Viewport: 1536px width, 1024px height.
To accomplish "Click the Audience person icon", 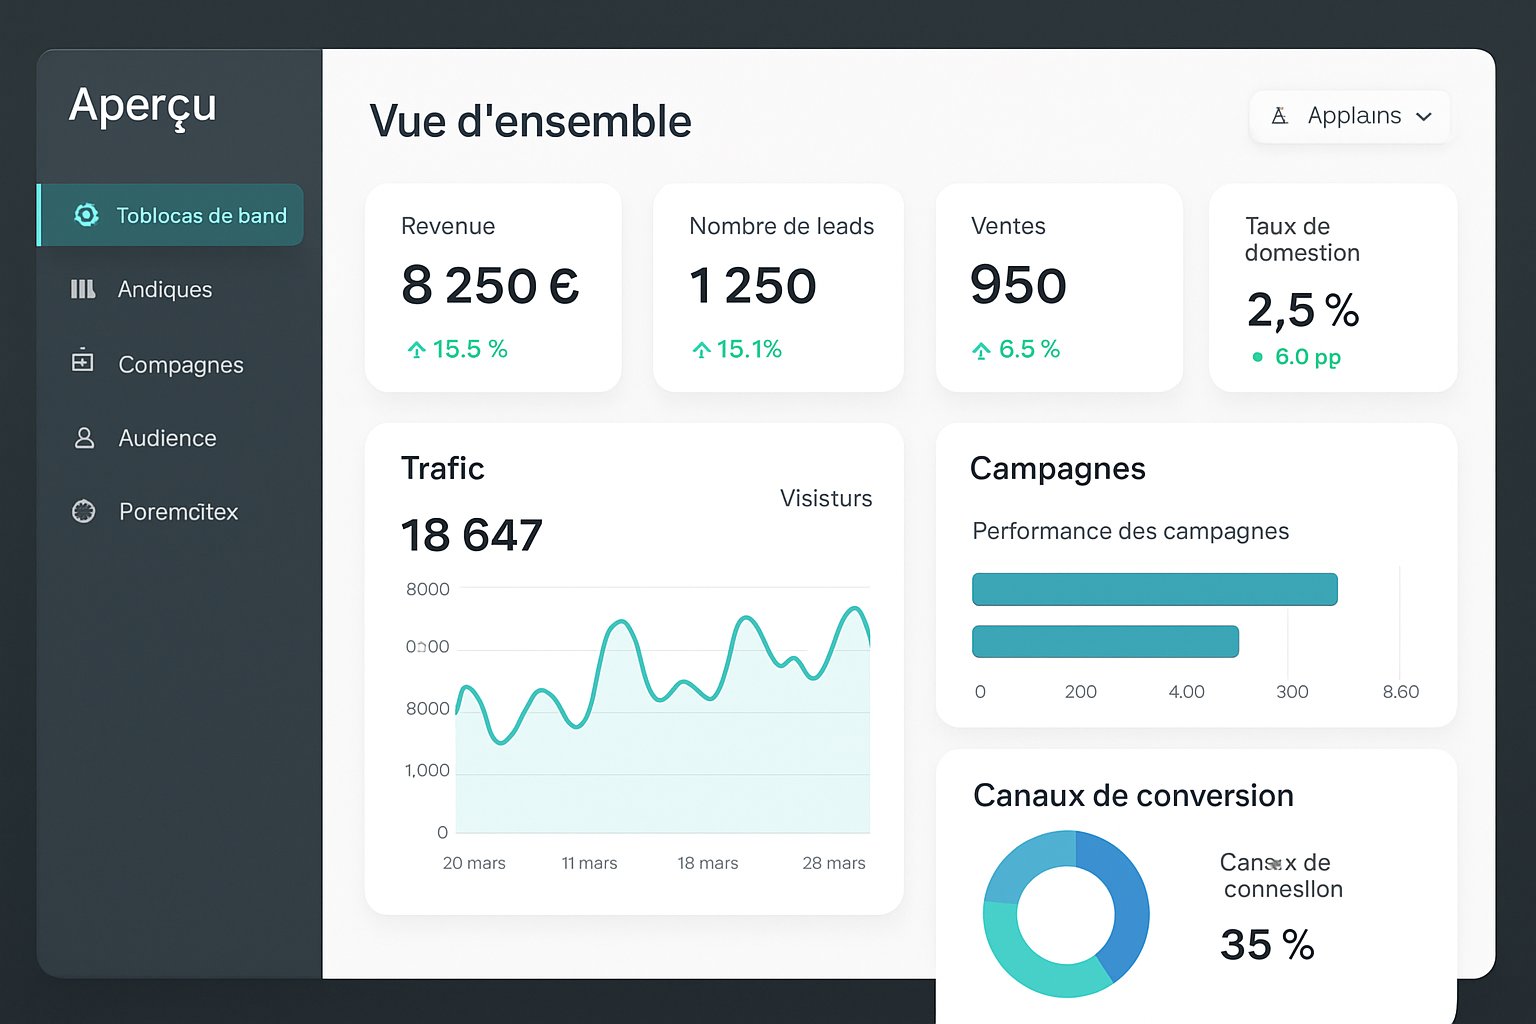I will click(x=84, y=438).
